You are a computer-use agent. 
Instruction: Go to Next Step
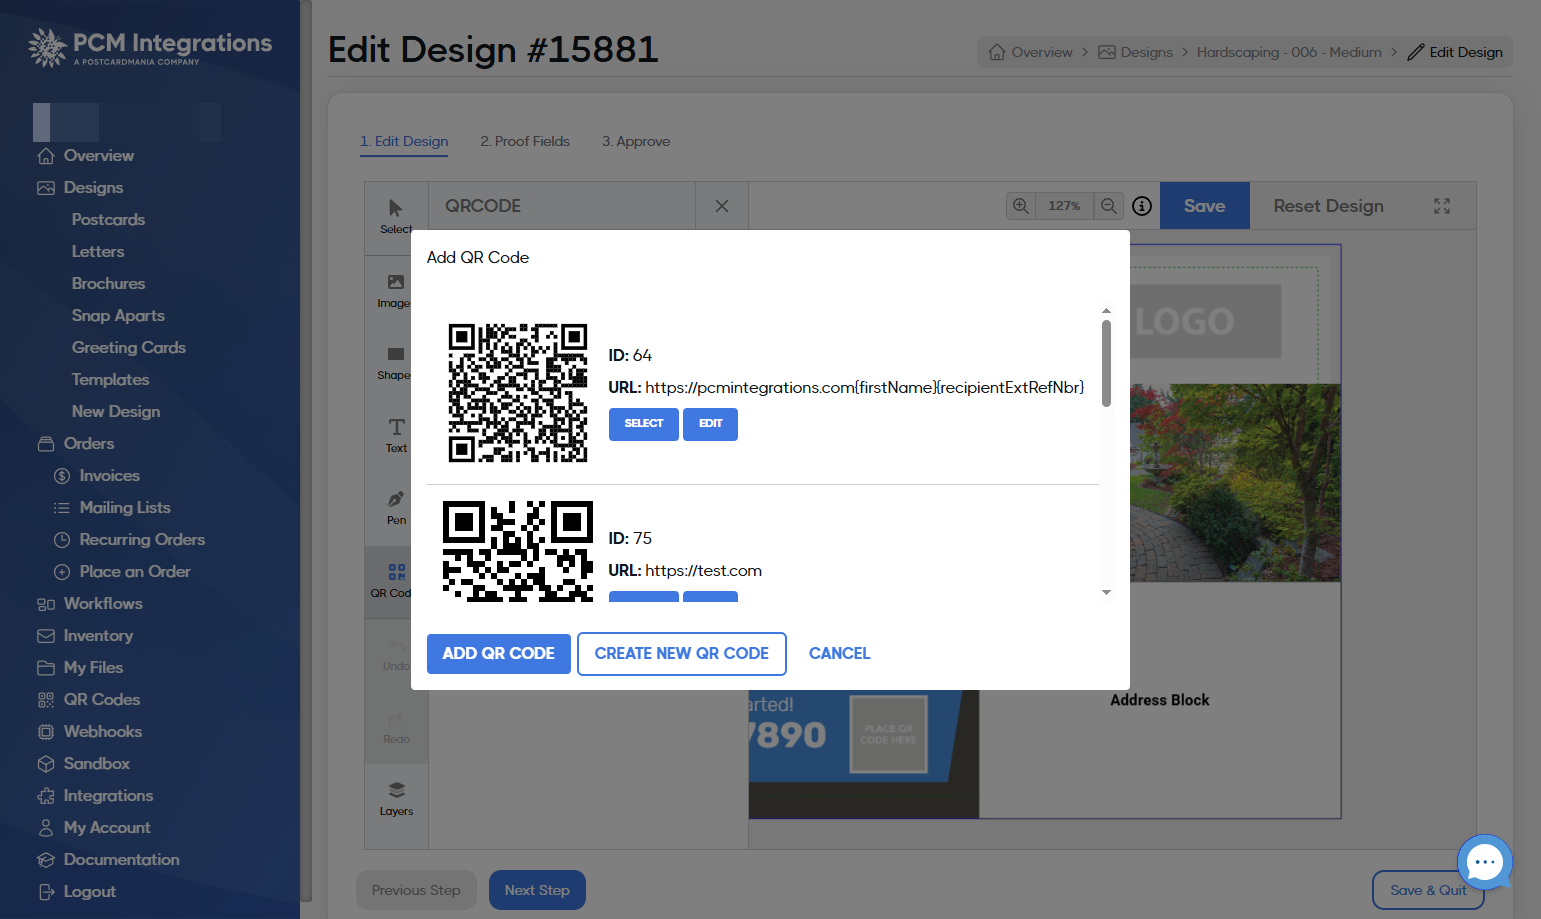tap(537, 890)
